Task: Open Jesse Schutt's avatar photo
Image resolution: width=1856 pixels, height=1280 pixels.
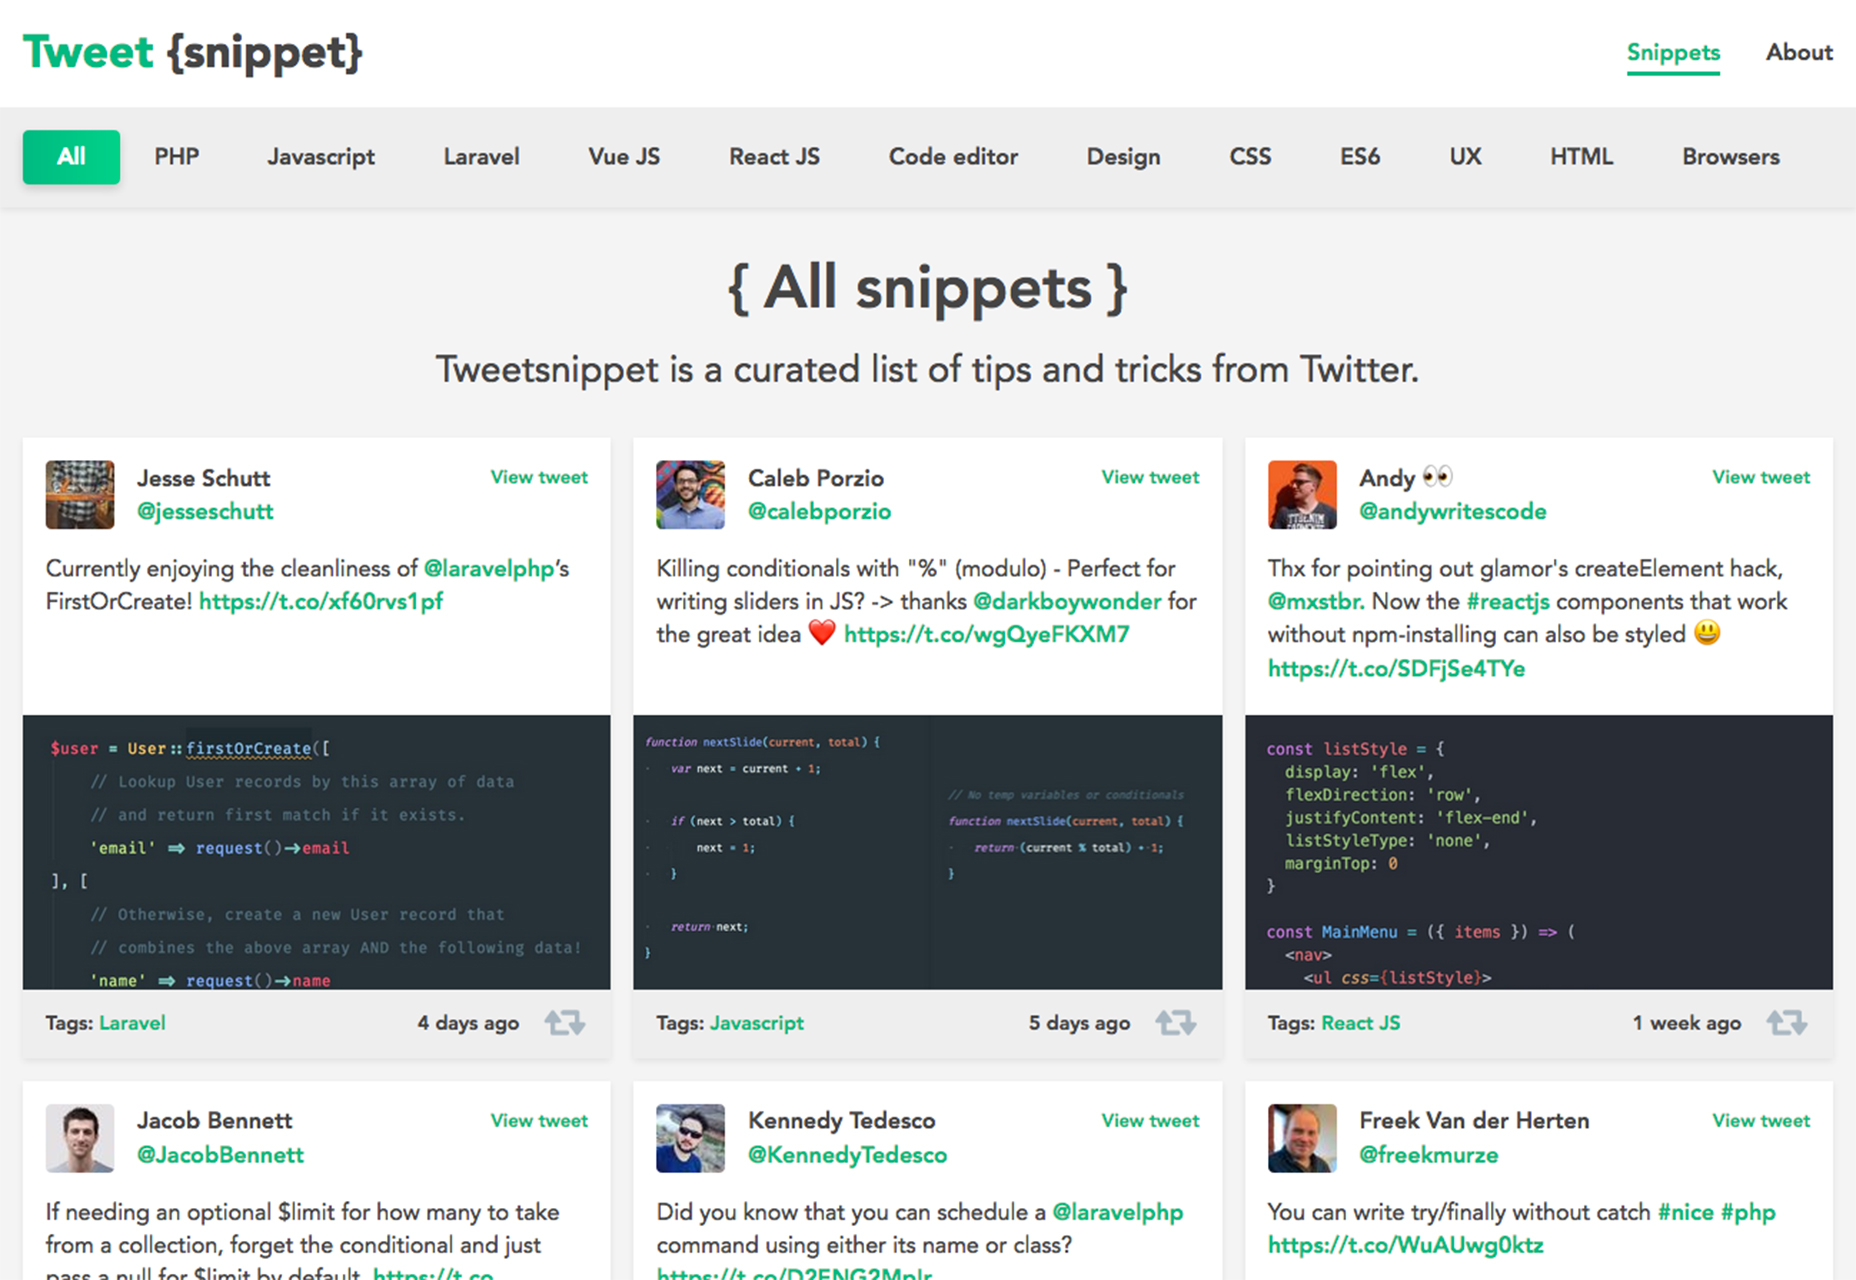Action: click(80, 494)
